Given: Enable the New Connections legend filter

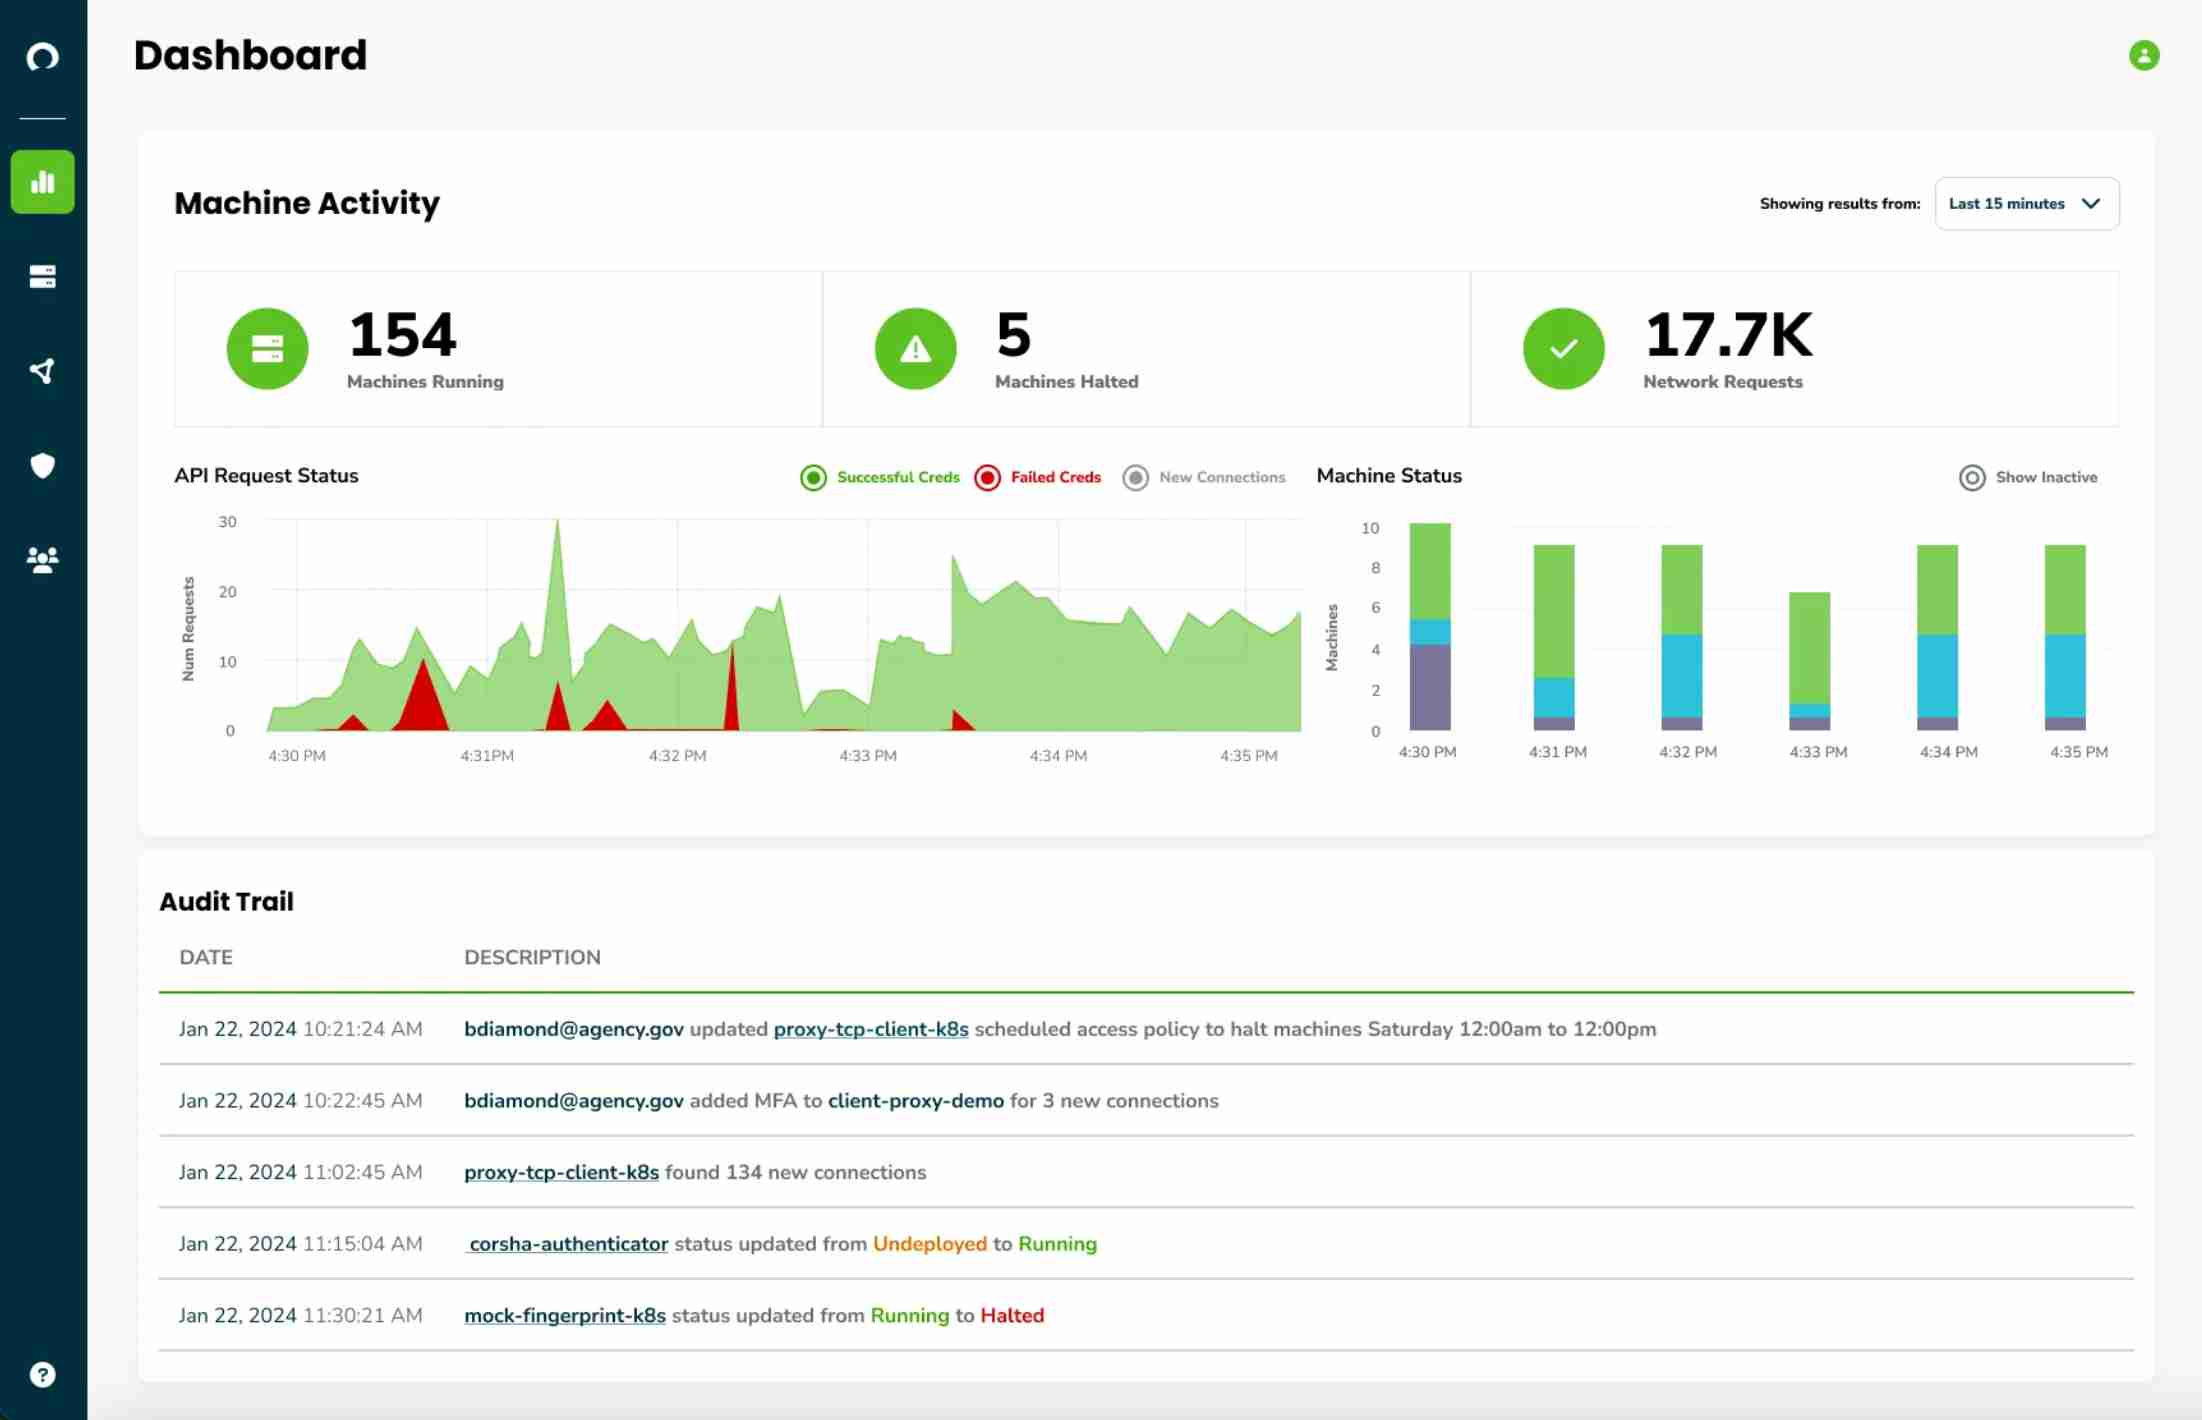Looking at the screenshot, I should click(1205, 477).
